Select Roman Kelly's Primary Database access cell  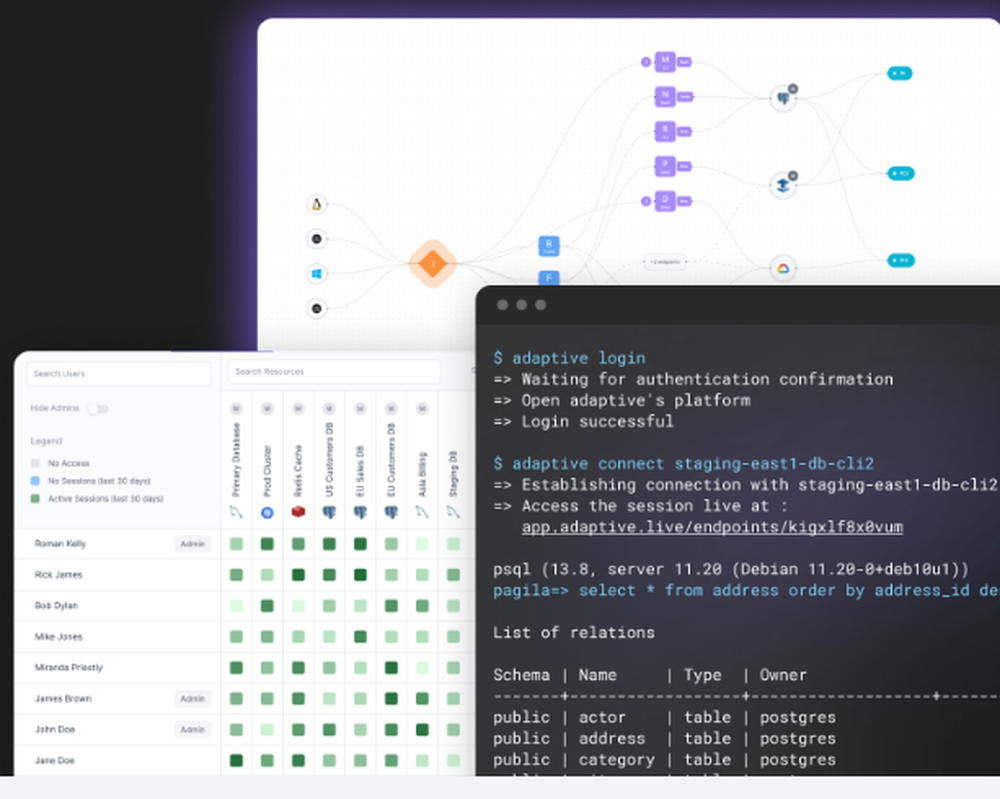point(236,544)
